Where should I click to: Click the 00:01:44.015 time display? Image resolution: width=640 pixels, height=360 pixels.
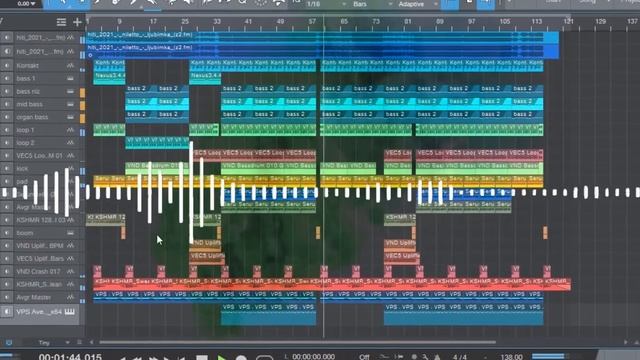(x=70, y=357)
